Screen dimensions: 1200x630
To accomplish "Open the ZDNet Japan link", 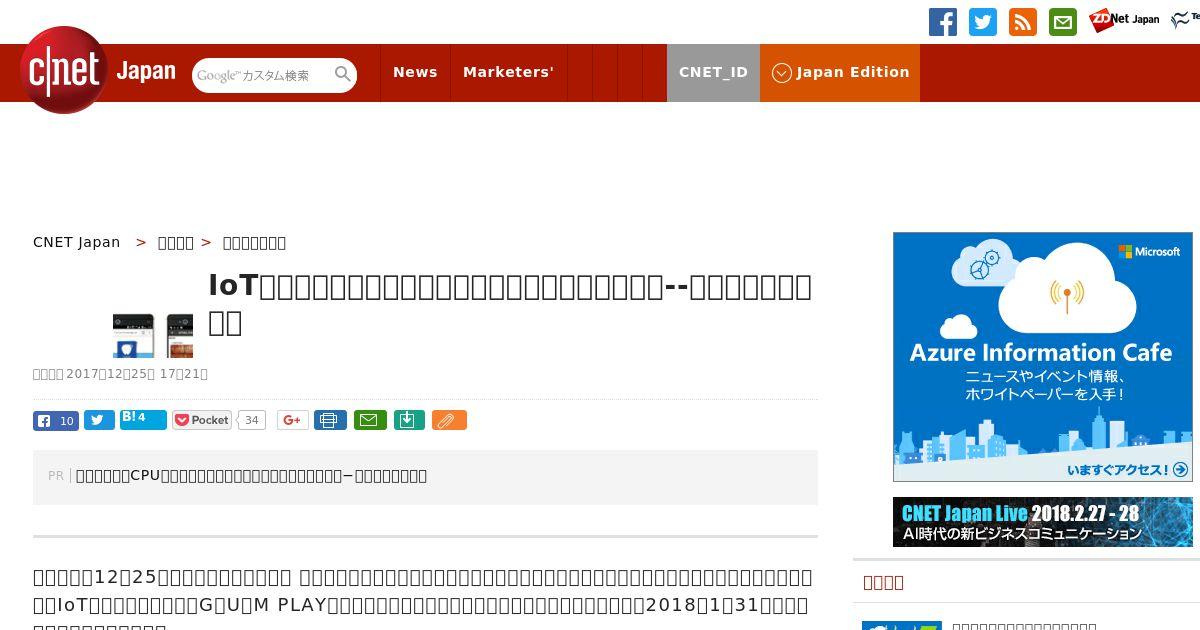I will click(1124, 19).
